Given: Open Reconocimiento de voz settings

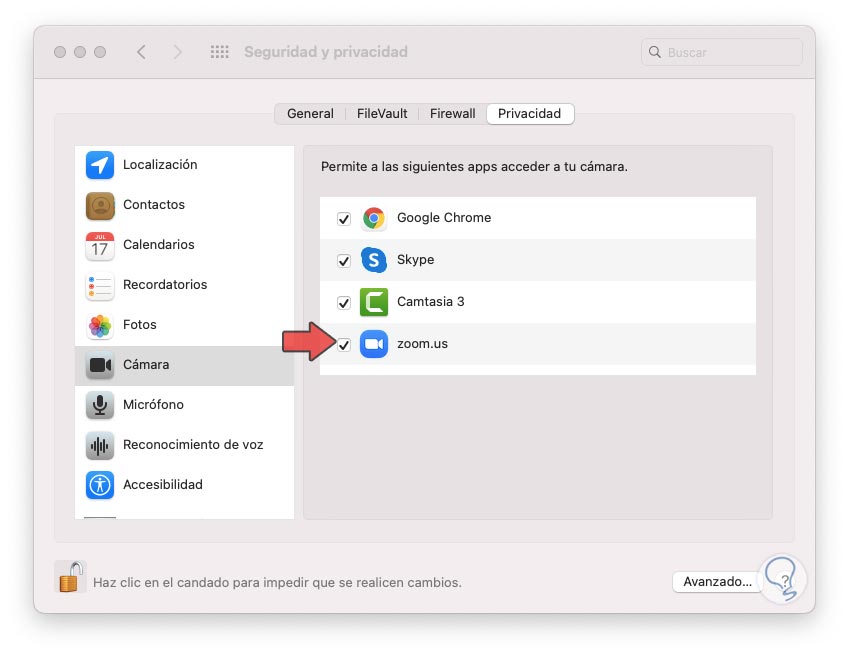Looking at the screenshot, I should (x=99, y=444).
